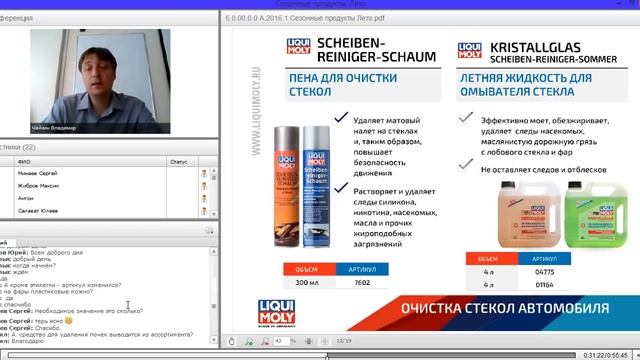
Task: Click the PDF file name title
Action: [305, 18]
